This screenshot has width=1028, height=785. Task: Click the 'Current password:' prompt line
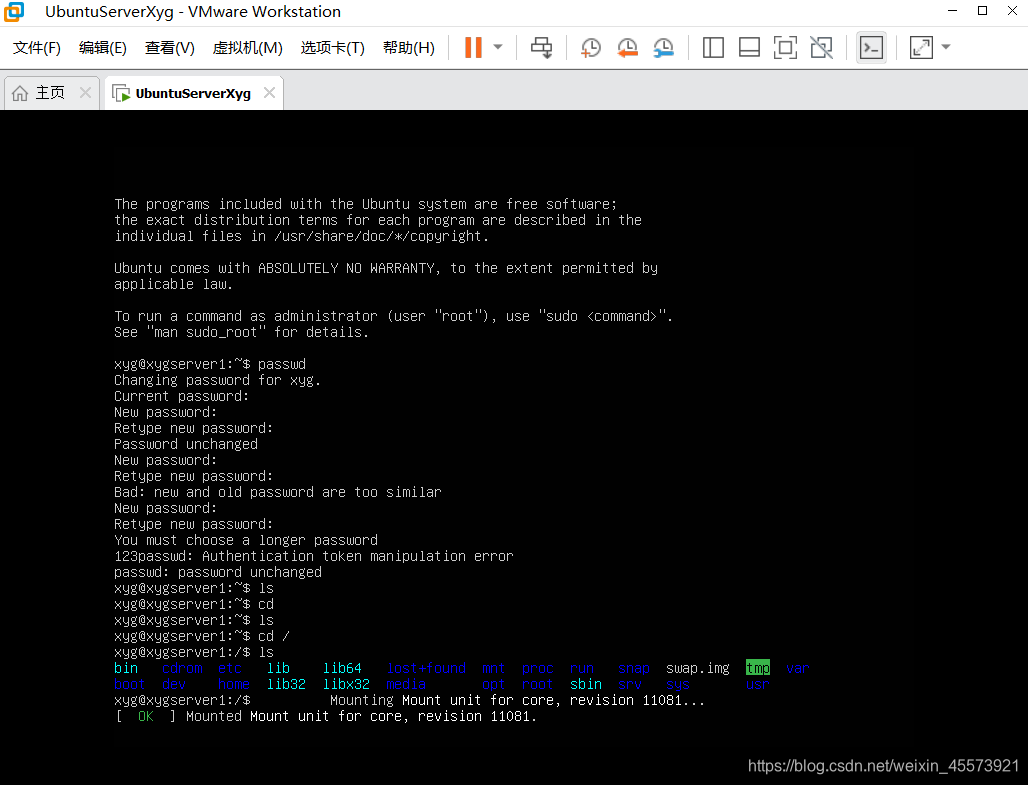coord(182,396)
